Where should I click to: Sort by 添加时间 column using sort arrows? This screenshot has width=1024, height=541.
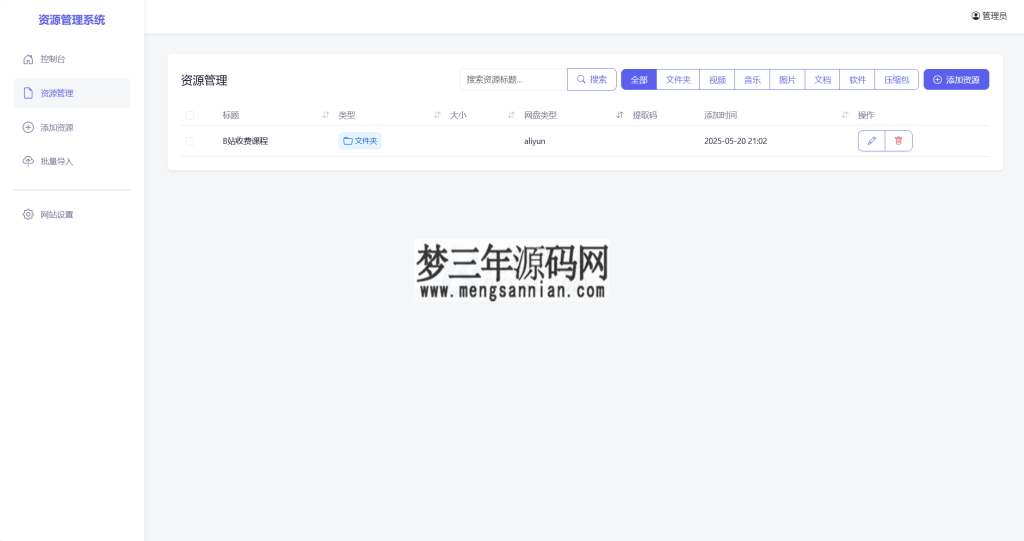coord(844,115)
